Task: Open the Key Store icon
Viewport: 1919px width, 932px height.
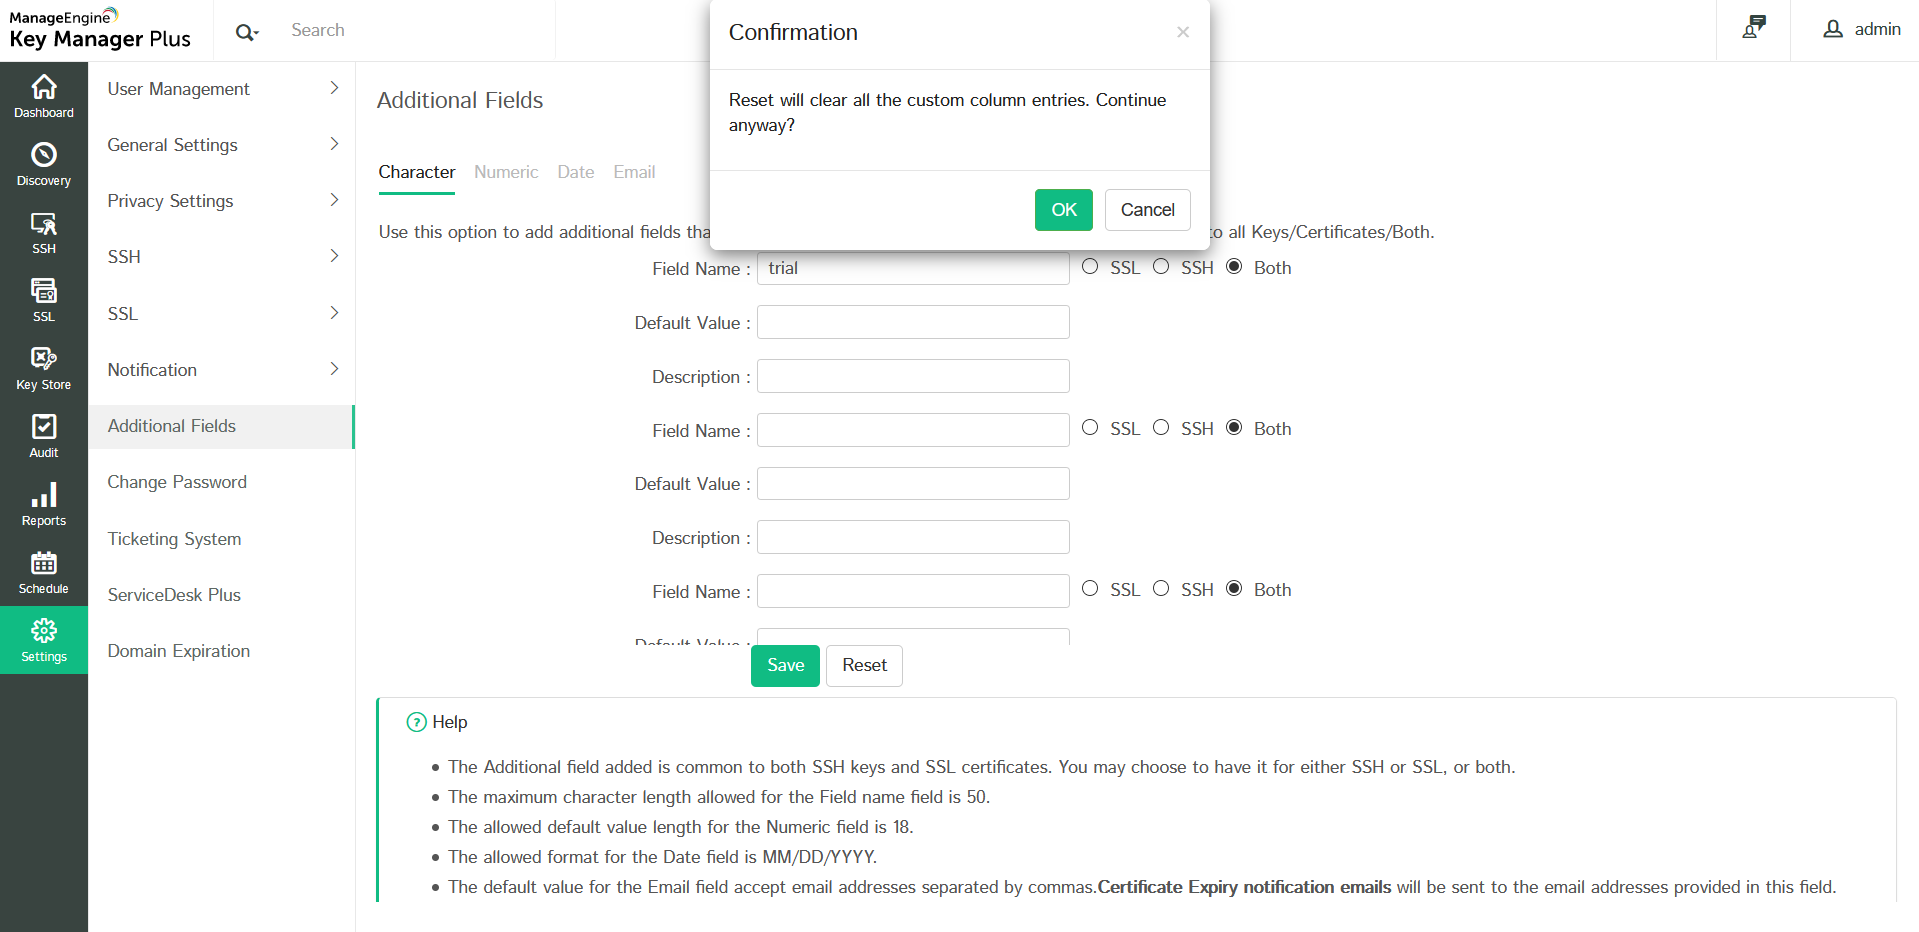Action: 44,368
